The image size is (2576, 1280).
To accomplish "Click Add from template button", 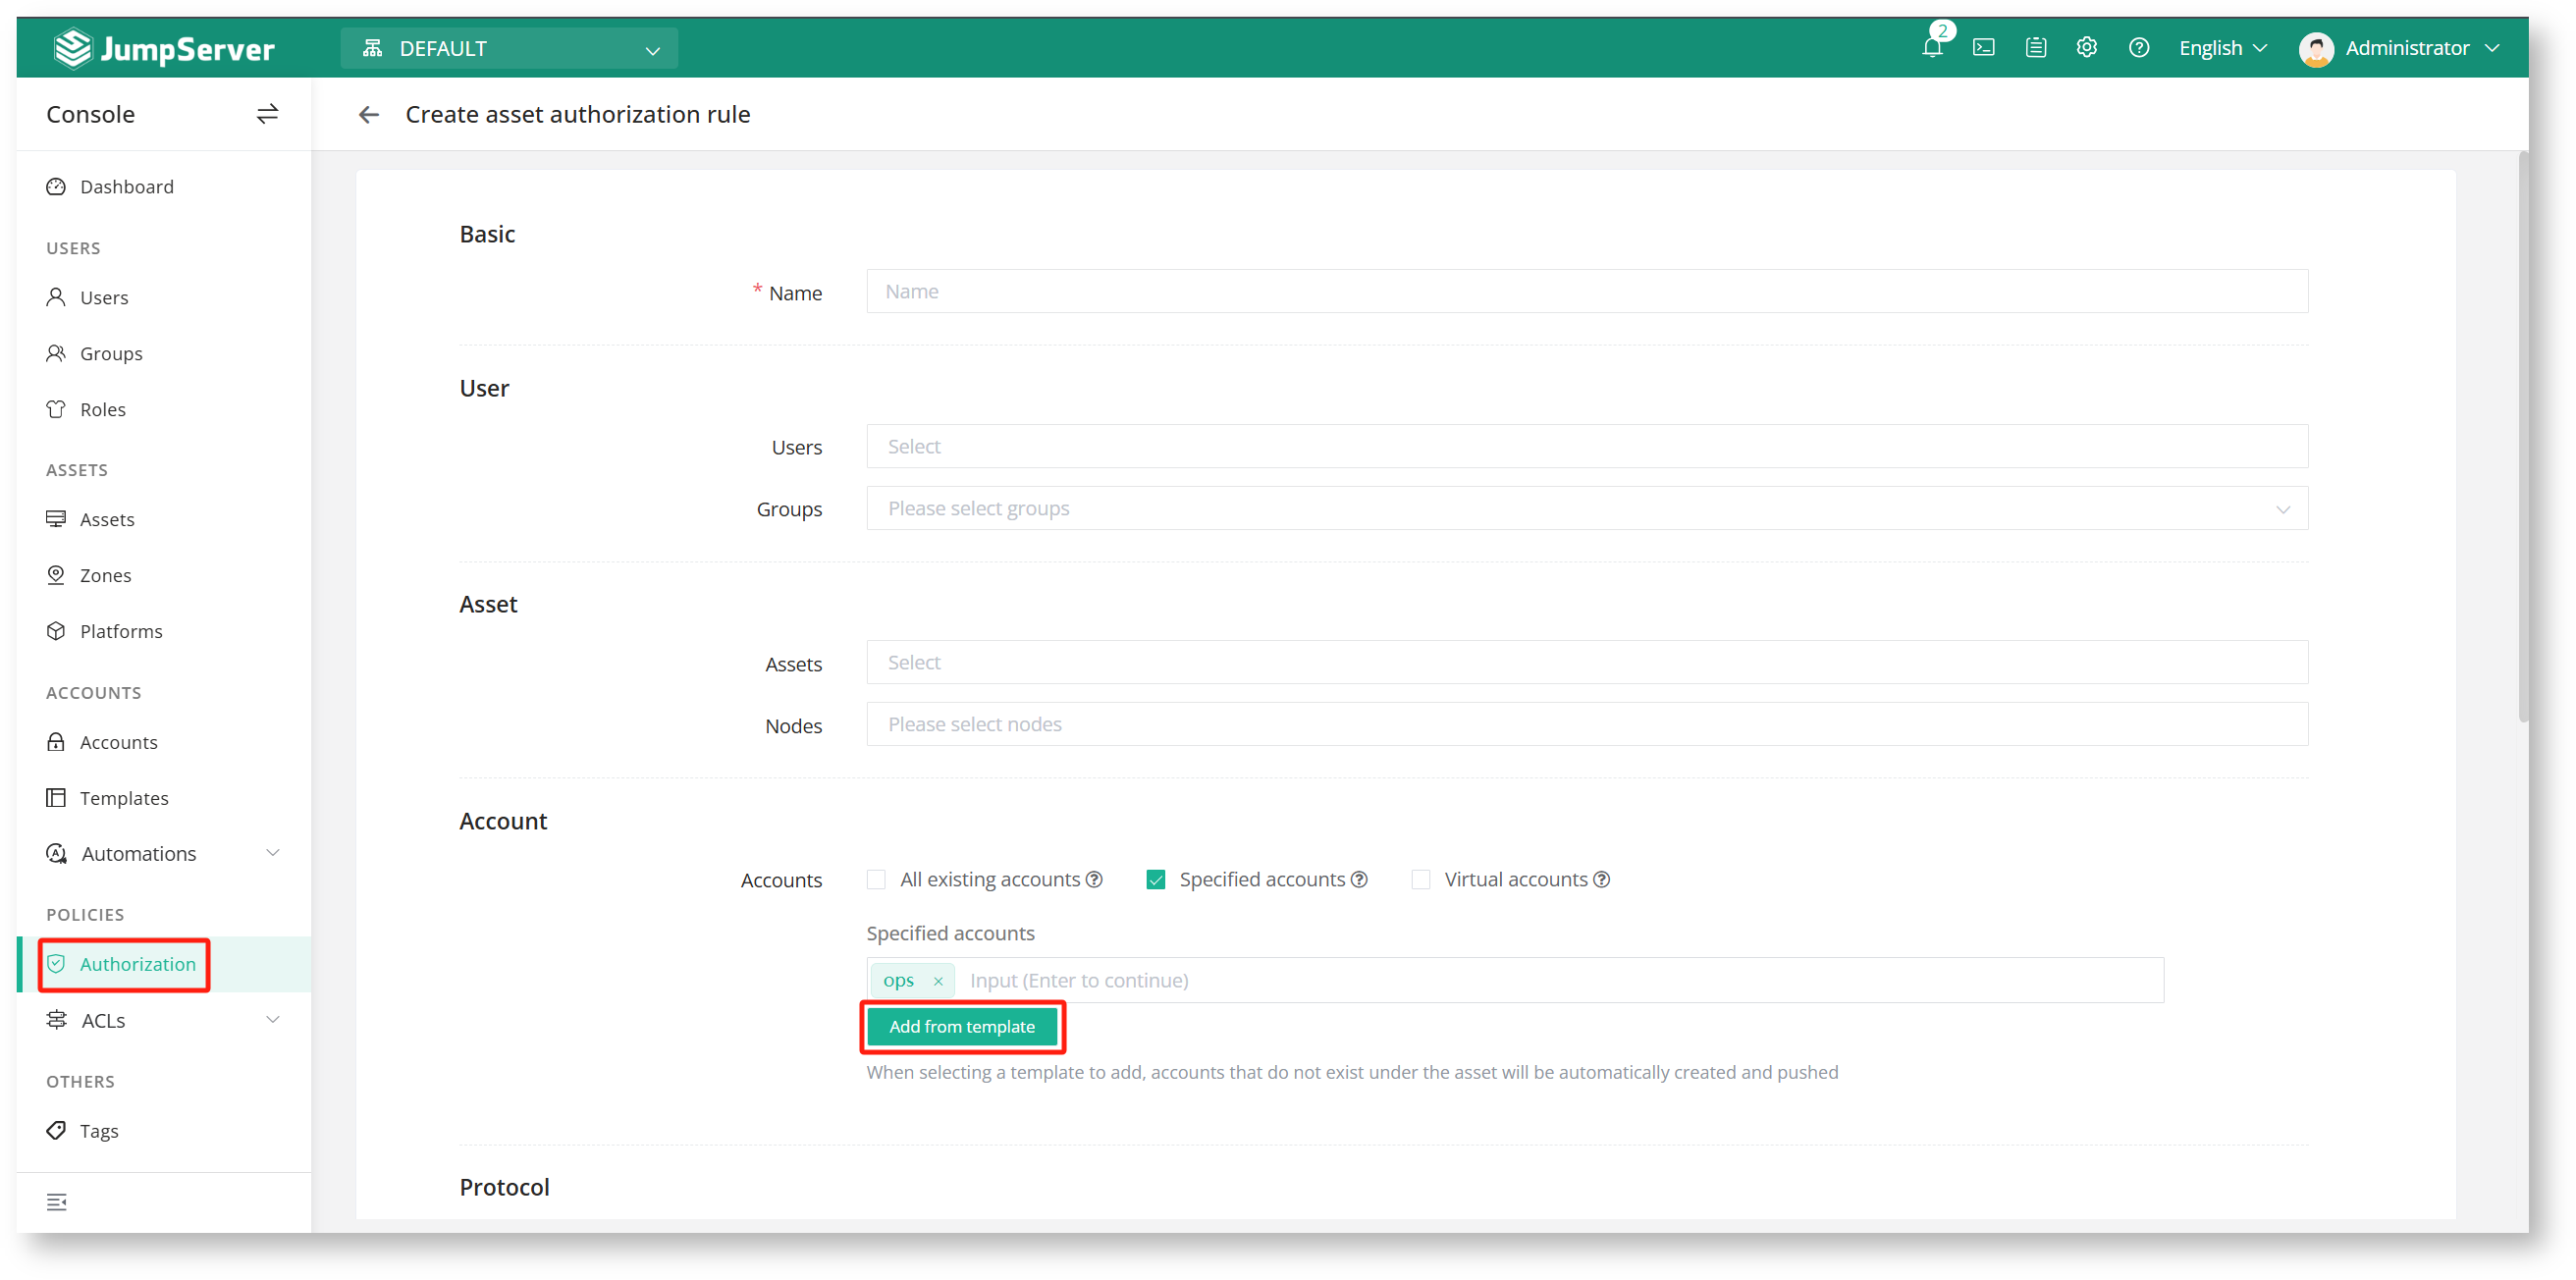I will click(962, 1027).
